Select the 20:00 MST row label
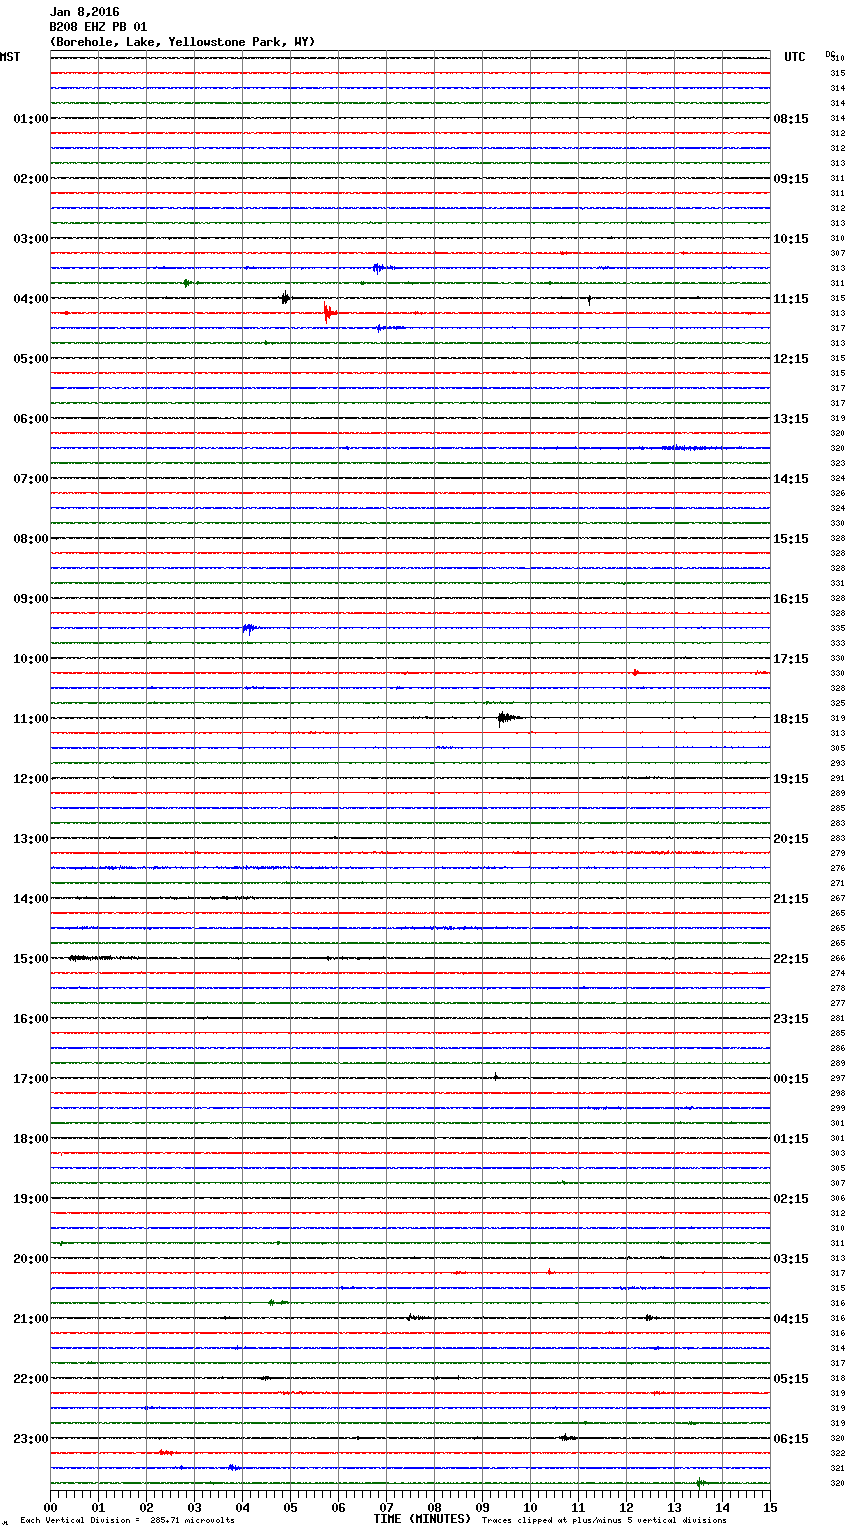The width and height of the screenshot is (850, 1534). pos(31,1259)
